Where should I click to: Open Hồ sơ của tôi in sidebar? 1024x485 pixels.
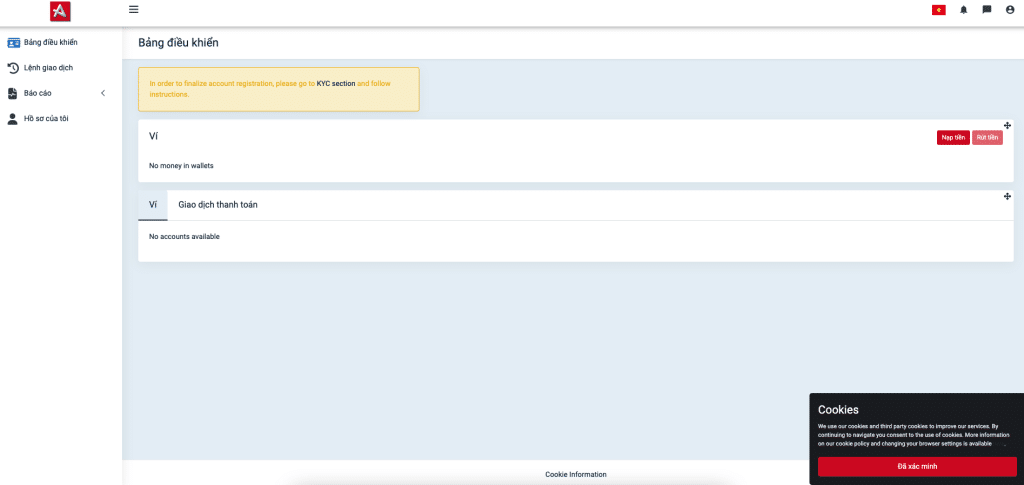coord(46,119)
